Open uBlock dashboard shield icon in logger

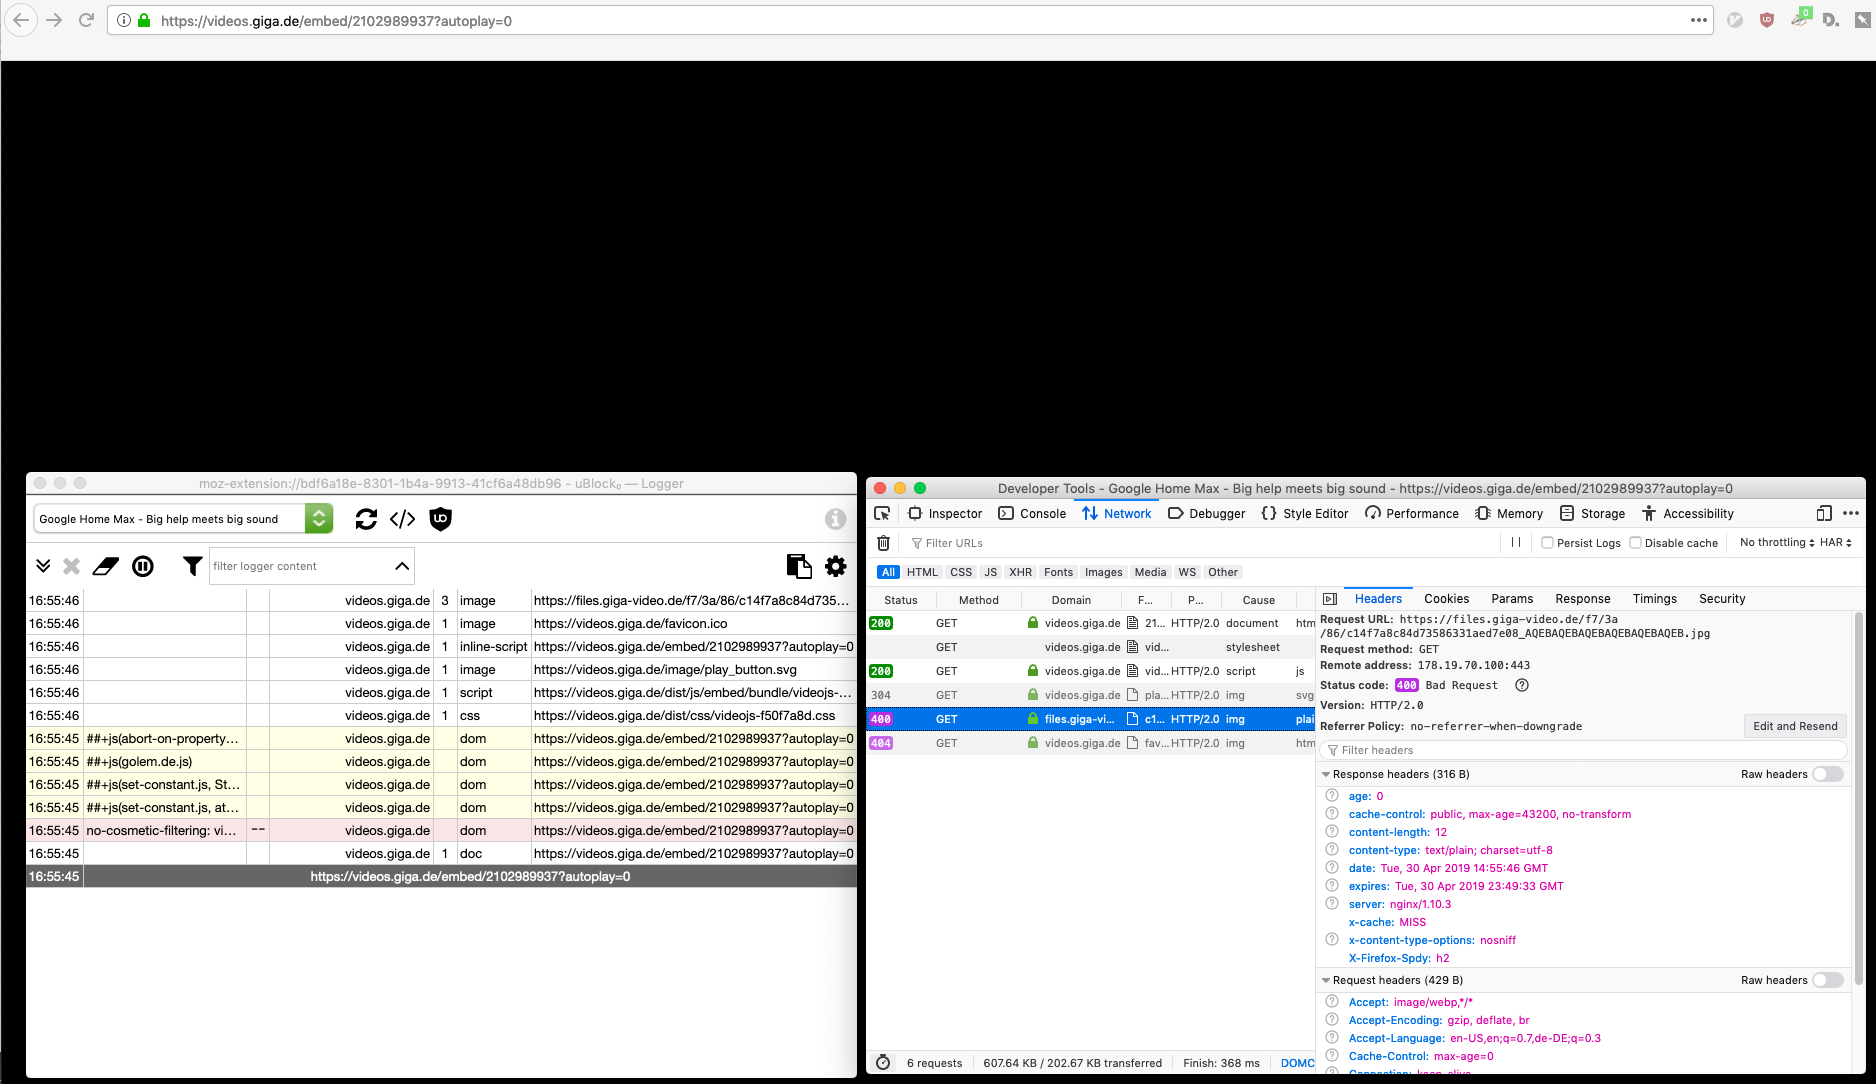441,519
